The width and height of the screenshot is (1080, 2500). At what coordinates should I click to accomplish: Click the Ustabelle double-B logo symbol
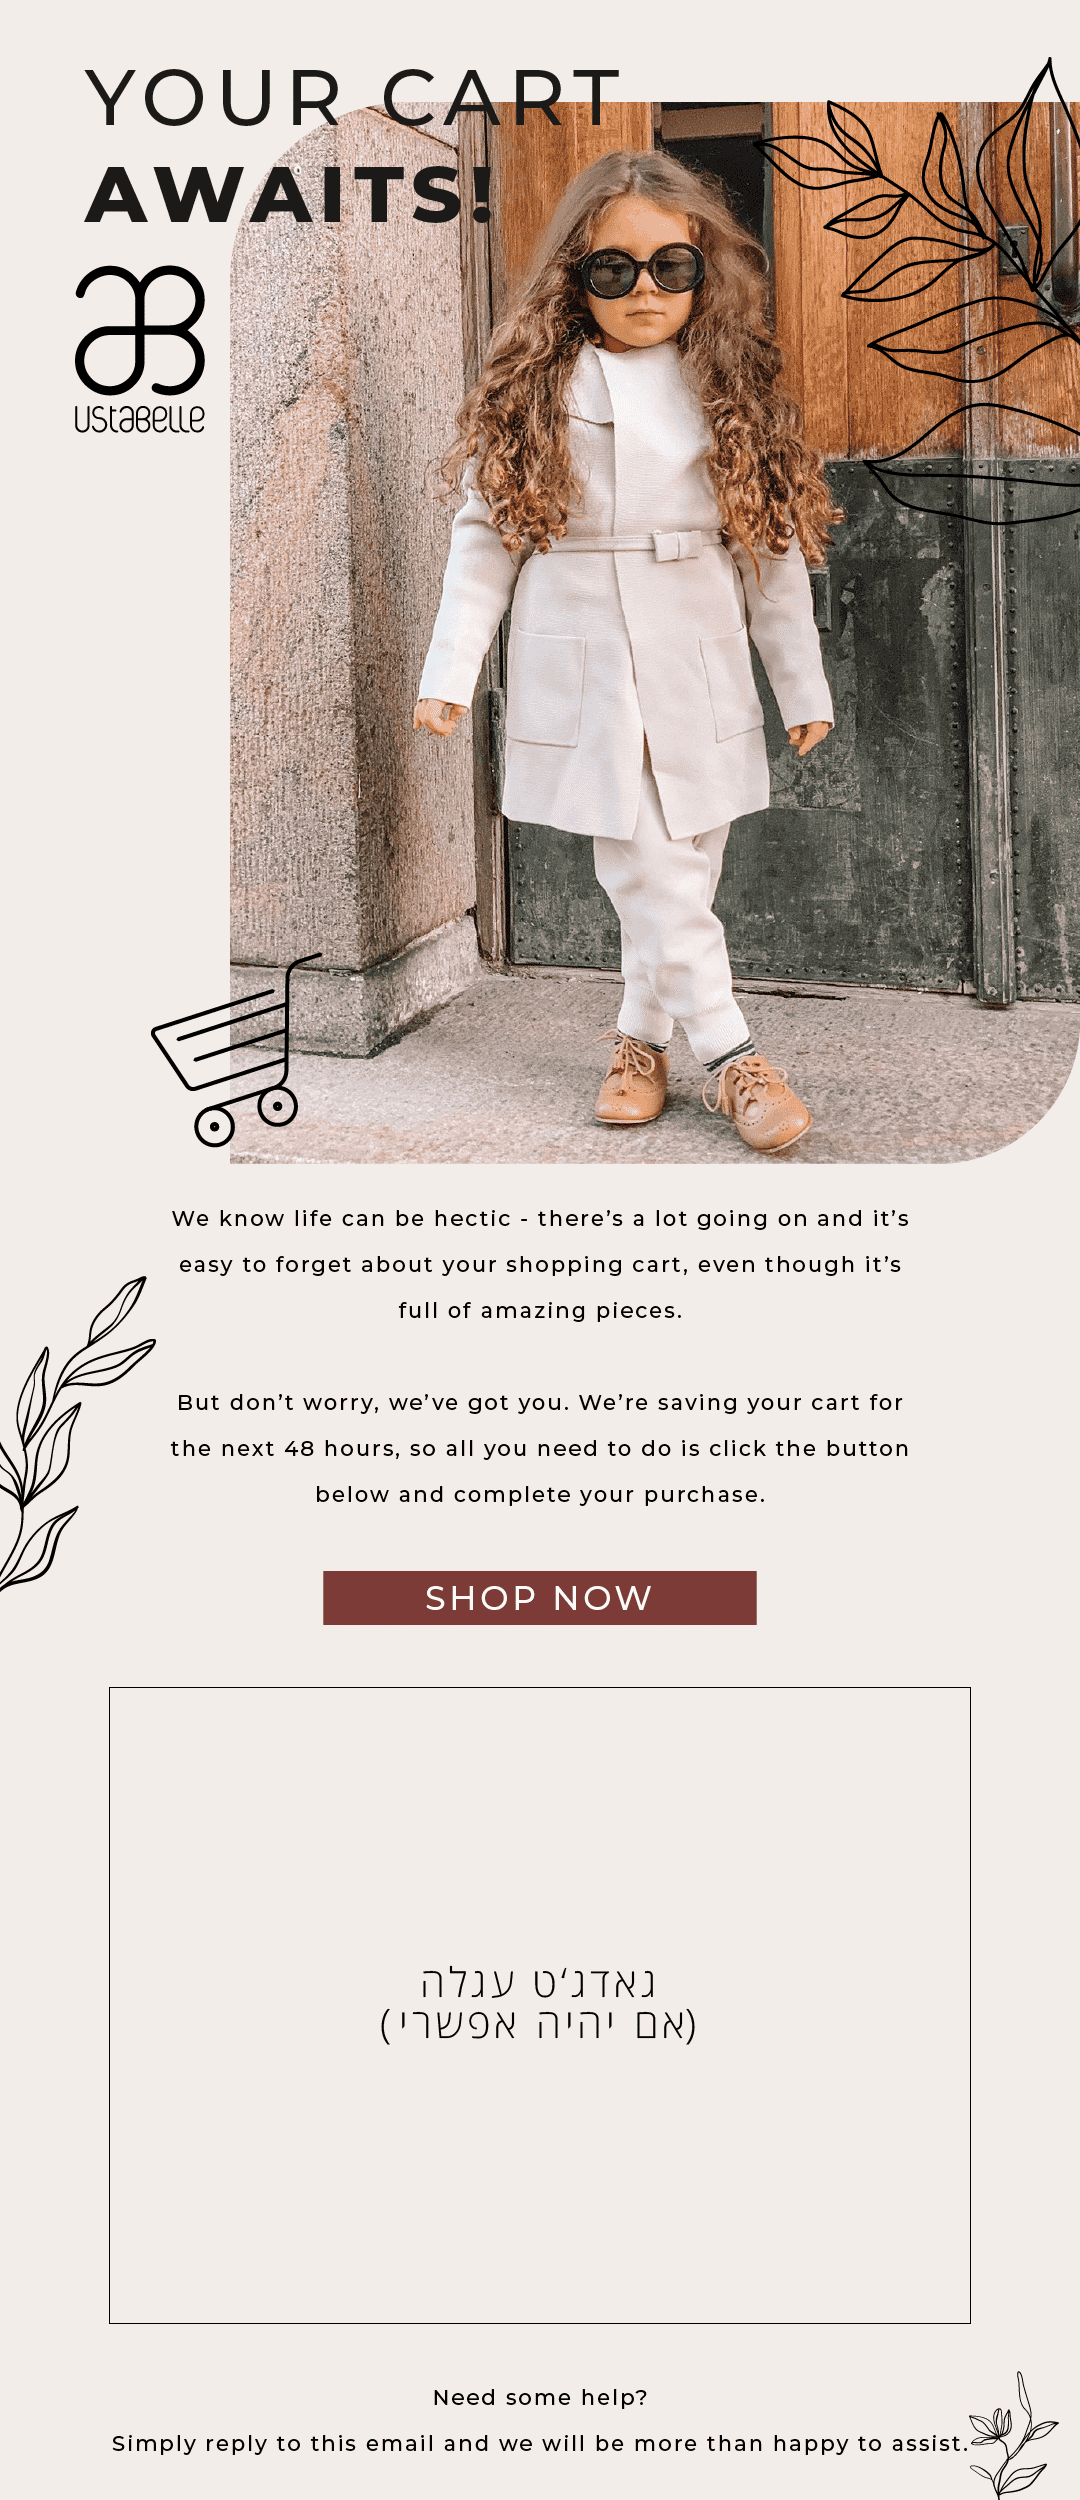(x=140, y=330)
